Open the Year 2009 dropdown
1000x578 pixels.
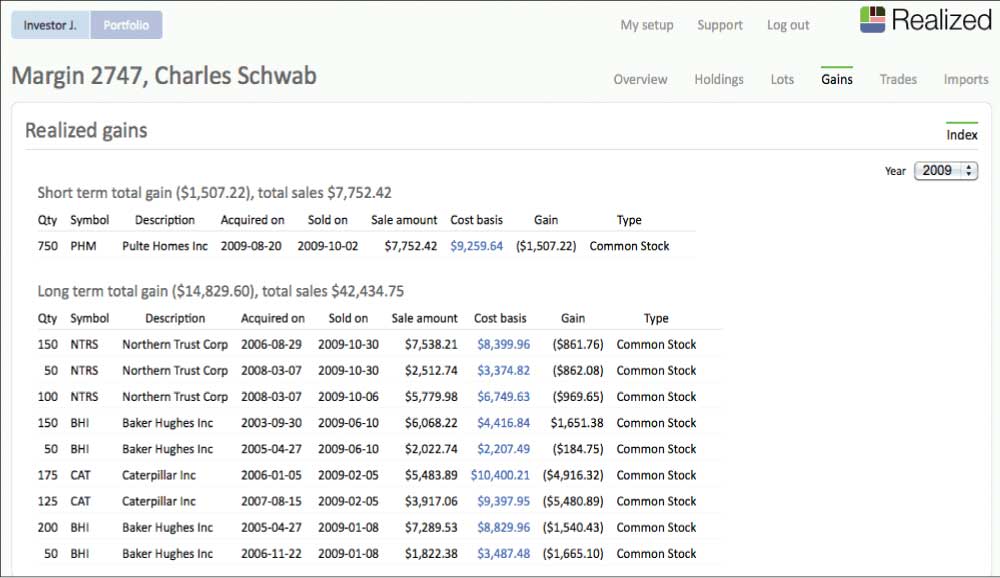coord(946,171)
